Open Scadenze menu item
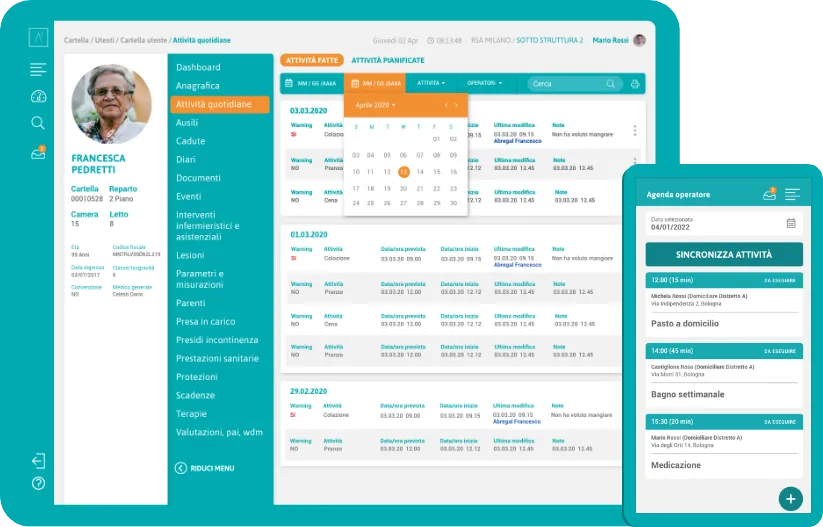The height and width of the screenshot is (527, 823). click(195, 395)
